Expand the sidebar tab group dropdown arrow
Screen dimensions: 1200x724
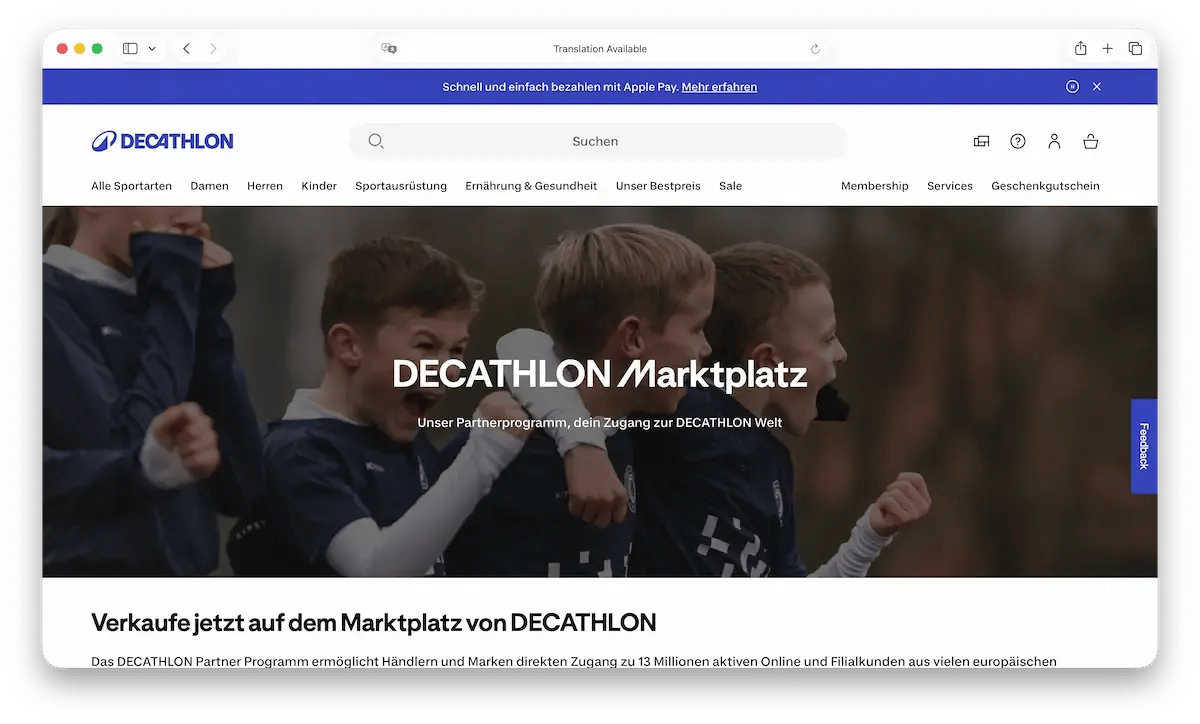[152, 48]
